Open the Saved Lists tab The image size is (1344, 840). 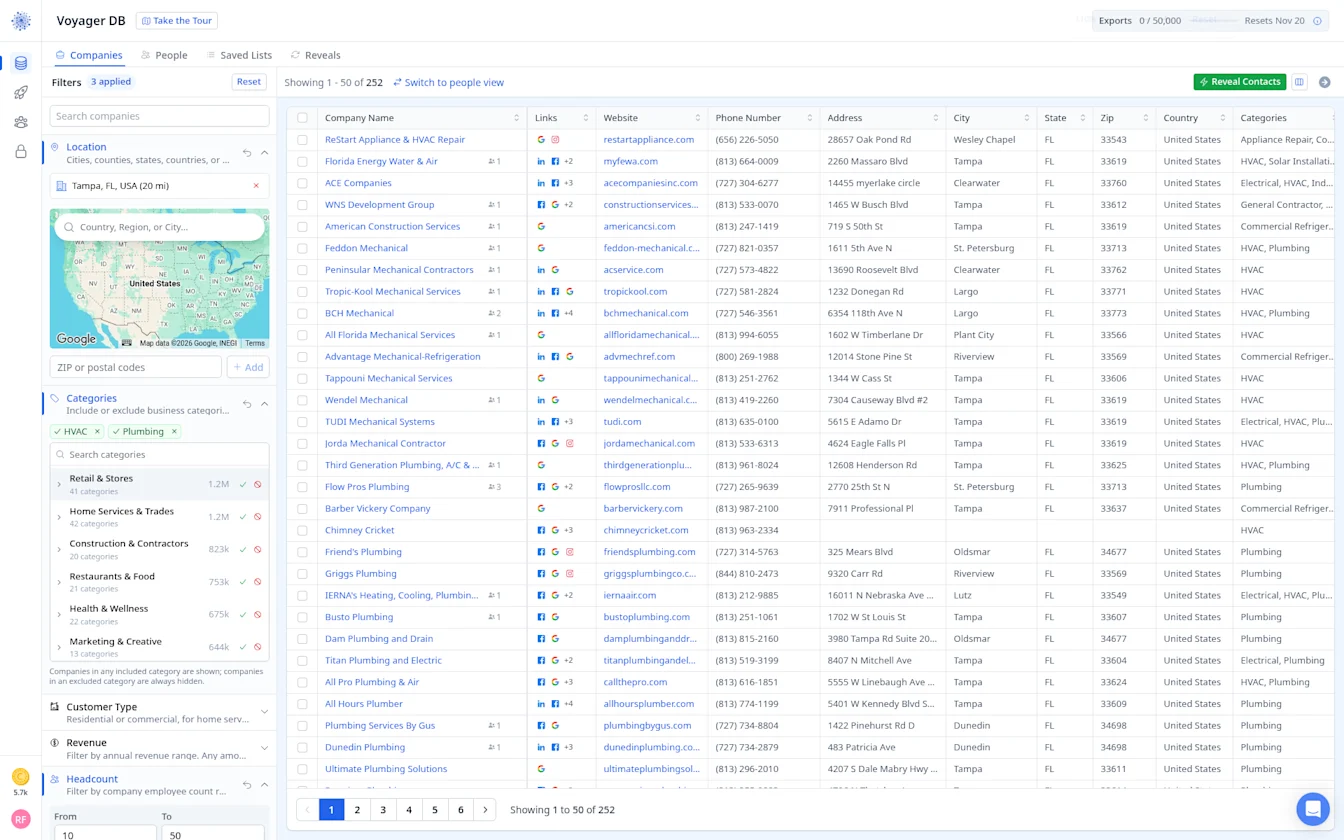point(239,55)
